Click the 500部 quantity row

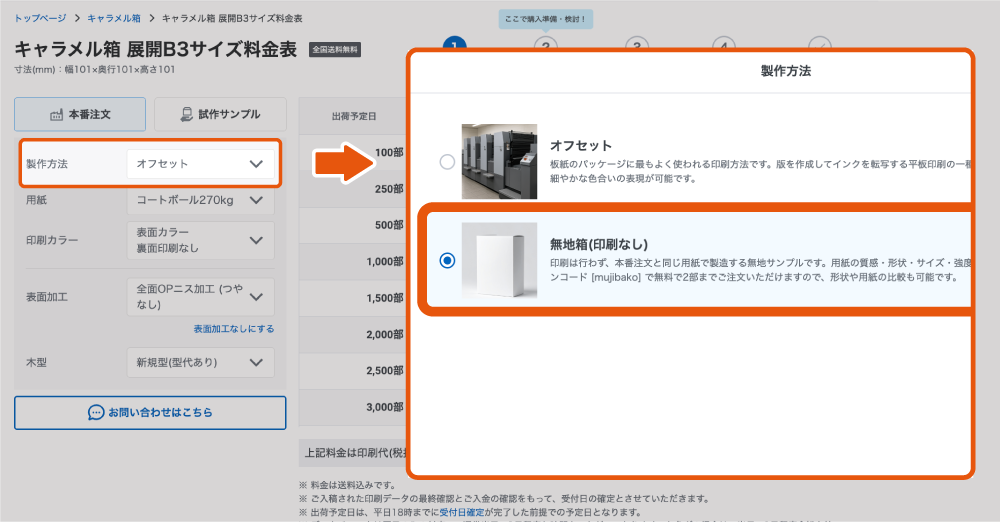353,225
